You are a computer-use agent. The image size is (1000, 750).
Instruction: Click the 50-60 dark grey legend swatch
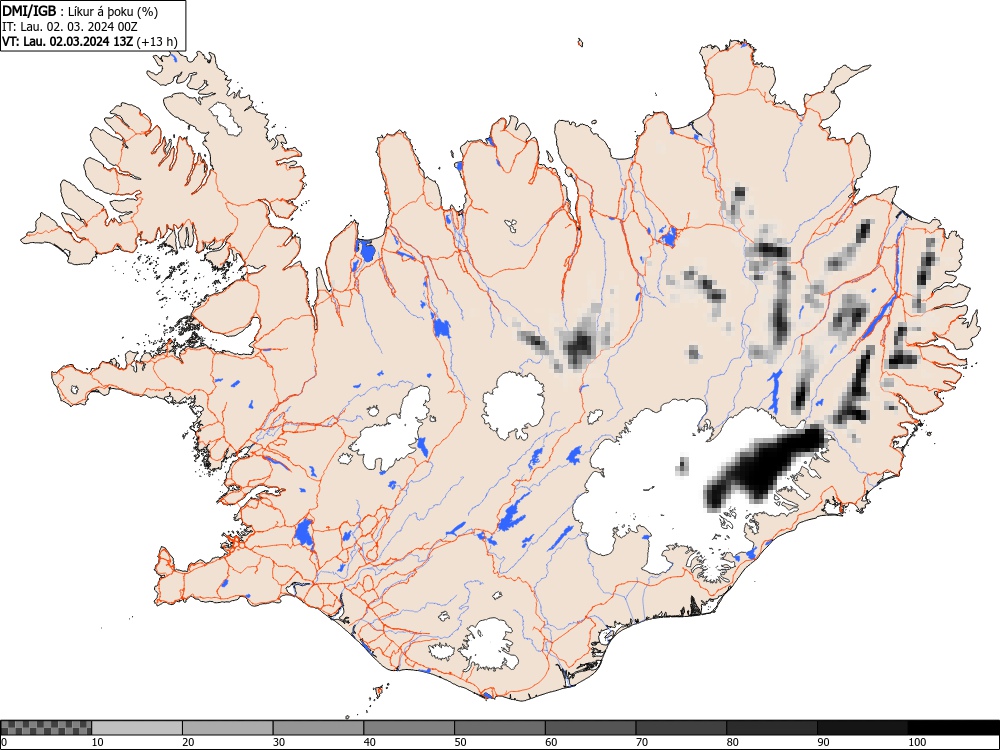click(500, 728)
